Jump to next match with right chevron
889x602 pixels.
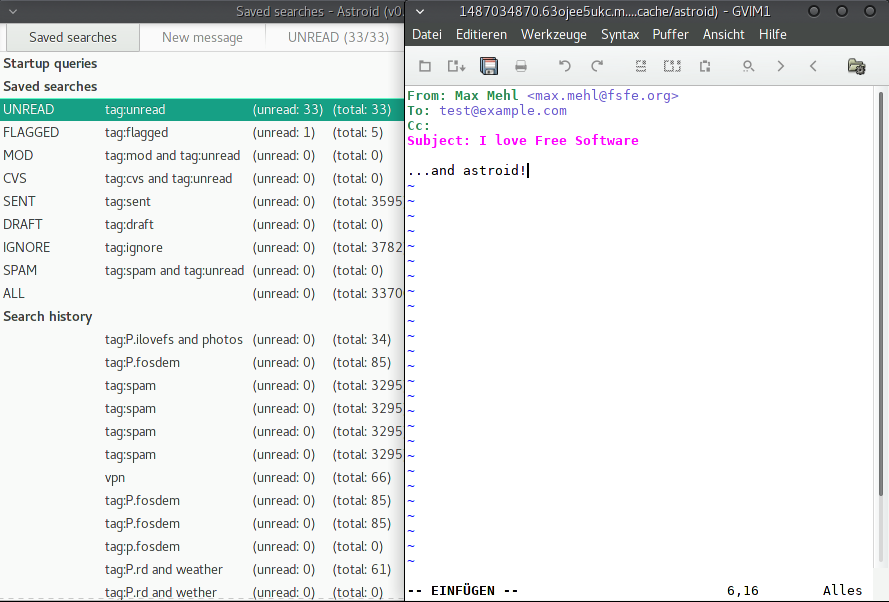click(781, 66)
